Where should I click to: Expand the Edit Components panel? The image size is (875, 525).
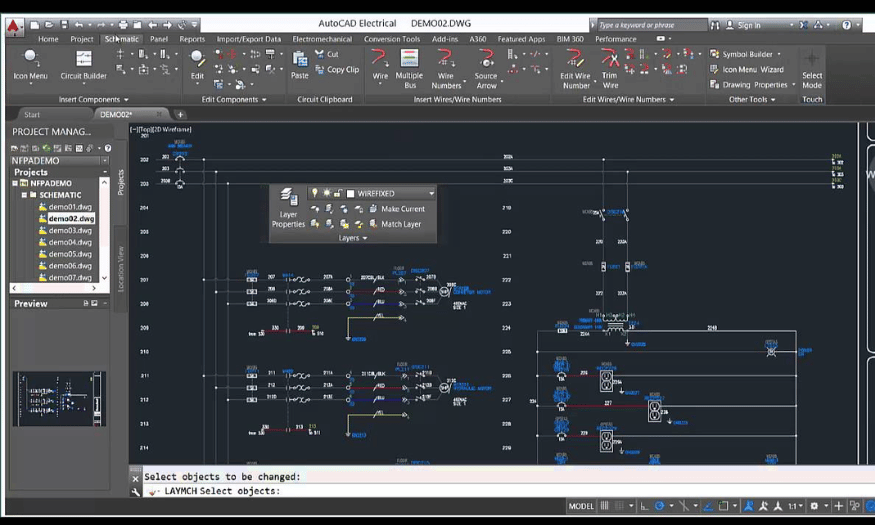[234, 100]
